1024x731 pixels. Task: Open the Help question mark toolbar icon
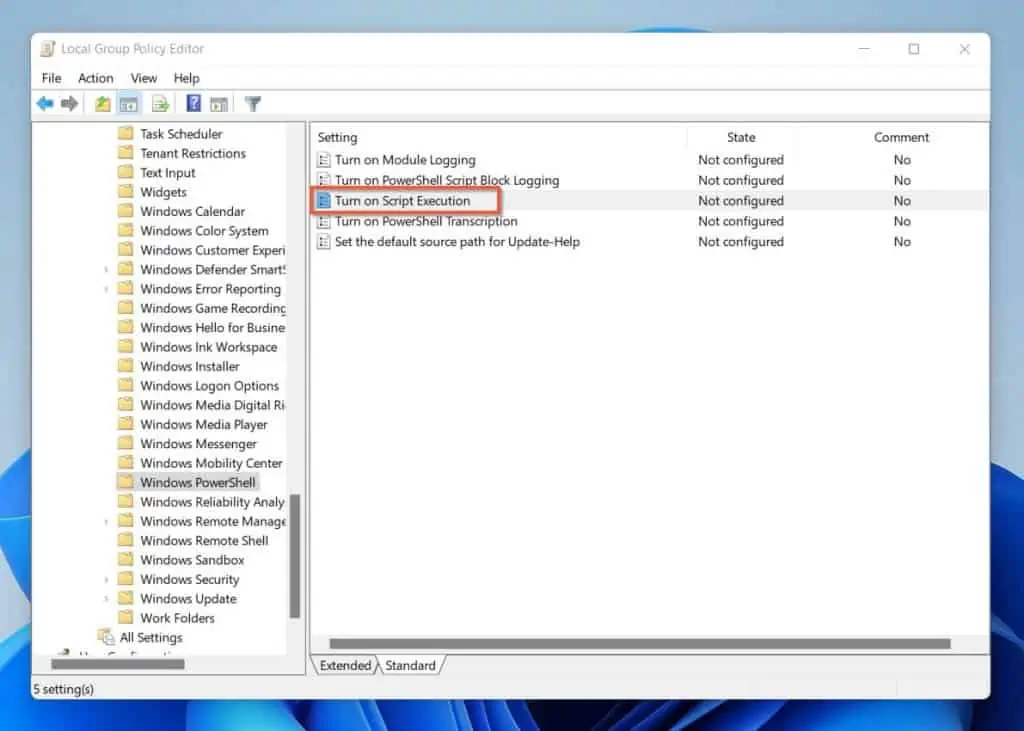[193, 103]
